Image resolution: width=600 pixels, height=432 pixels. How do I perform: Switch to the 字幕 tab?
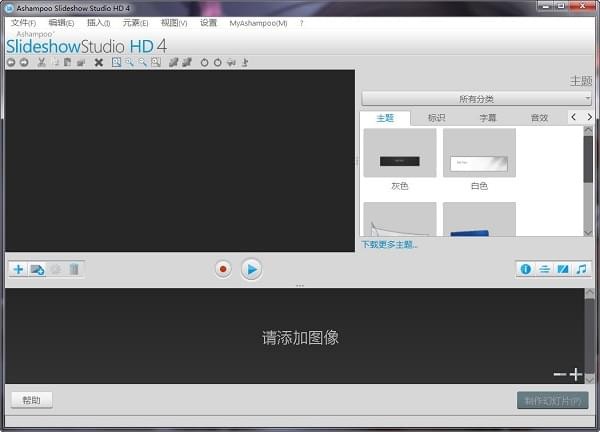click(488, 118)
